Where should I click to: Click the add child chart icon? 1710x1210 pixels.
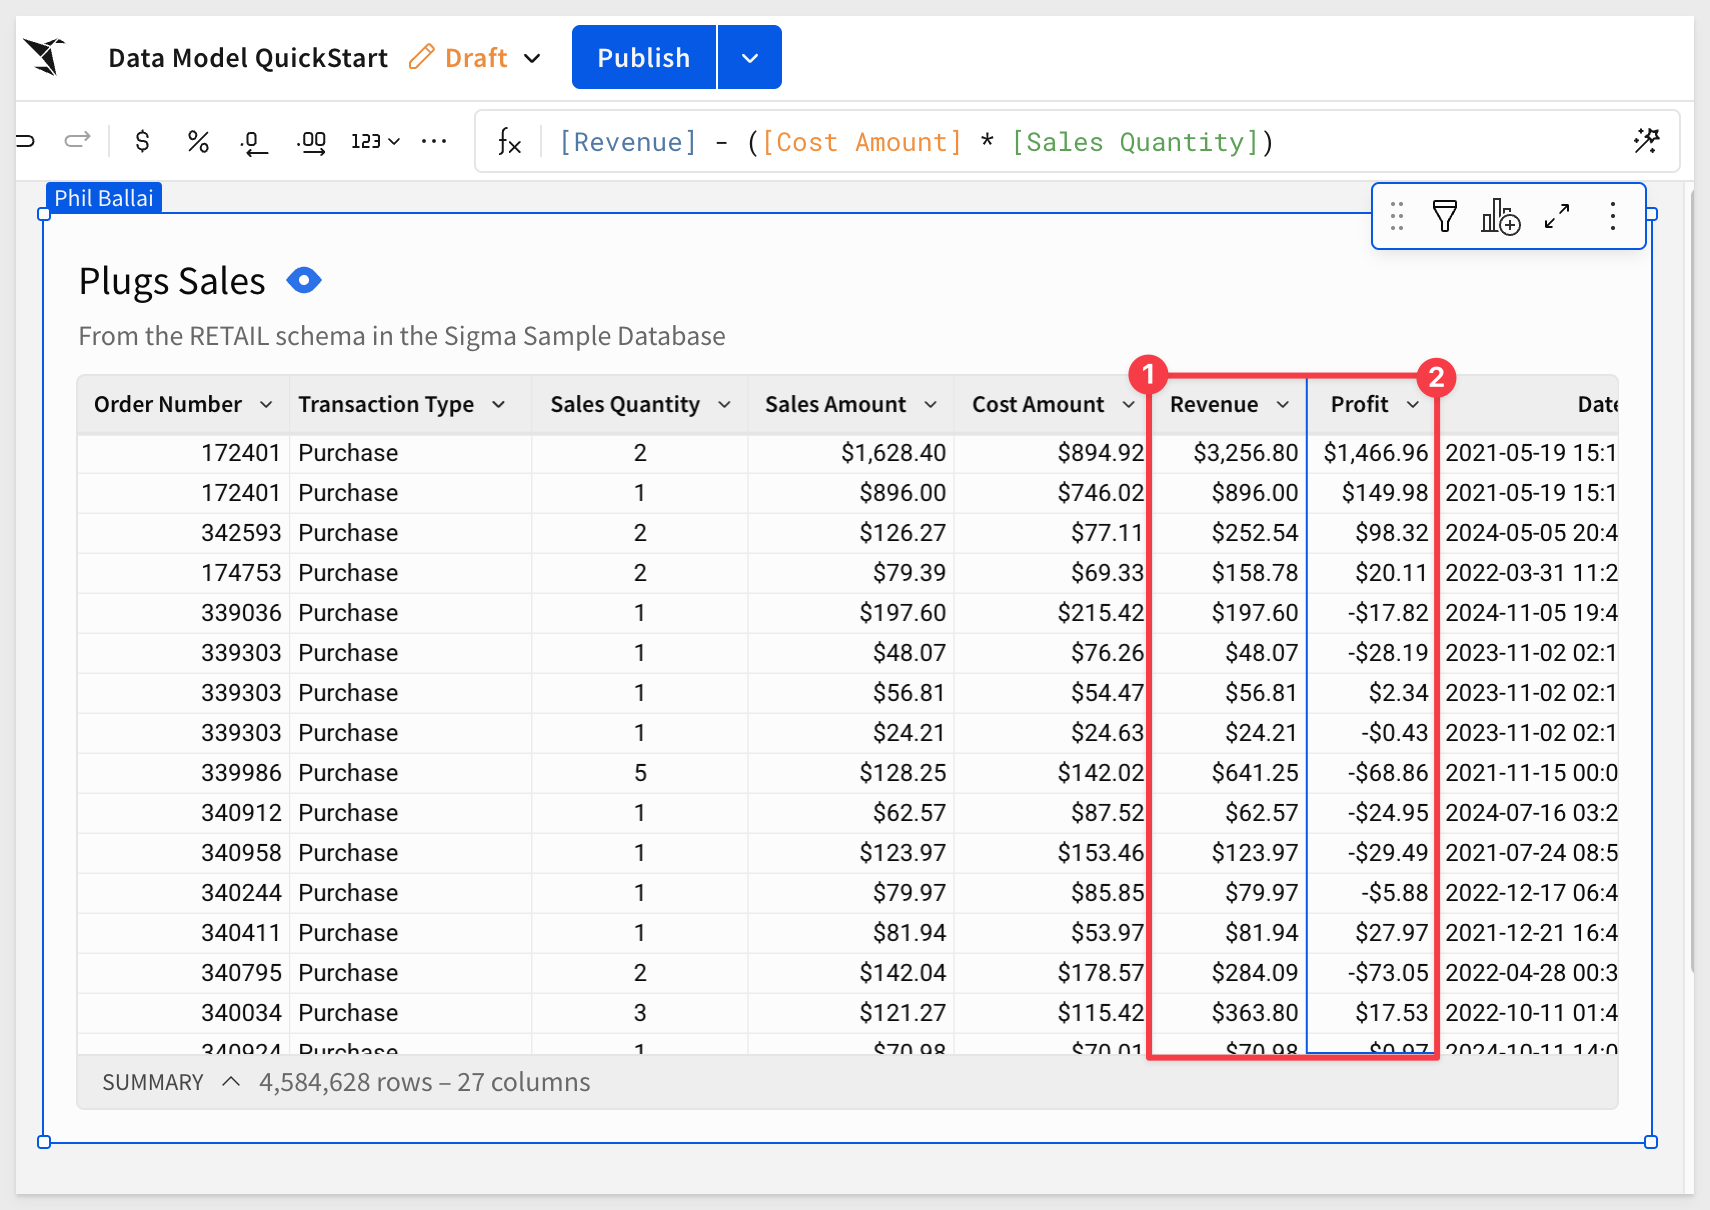coord(1500,216)
